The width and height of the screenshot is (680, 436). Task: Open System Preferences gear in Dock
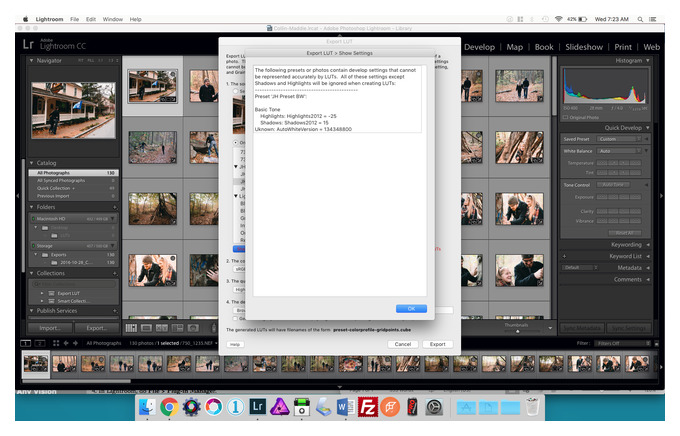click(434, 407)
